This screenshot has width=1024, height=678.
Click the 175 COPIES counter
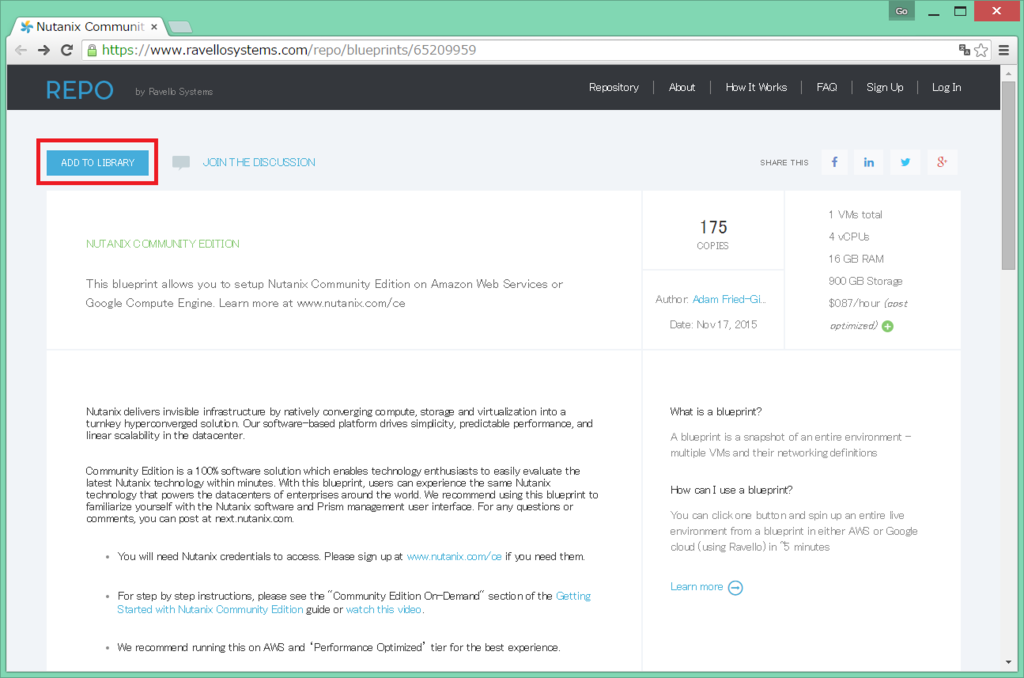click(712, 234)
